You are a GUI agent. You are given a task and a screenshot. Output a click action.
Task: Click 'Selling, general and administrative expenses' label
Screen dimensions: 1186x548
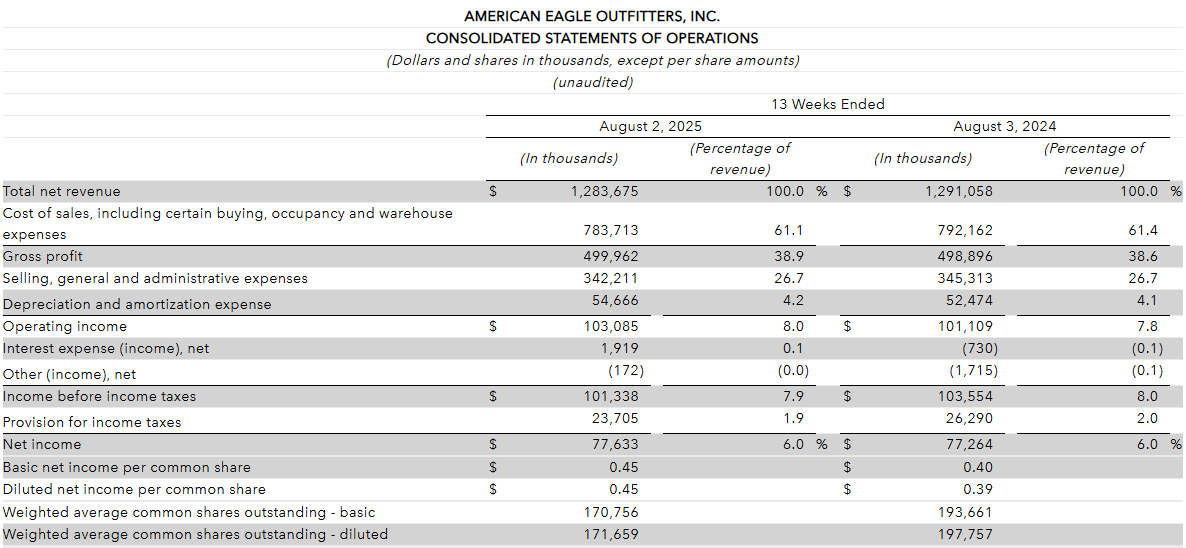(x=155, y=278)
